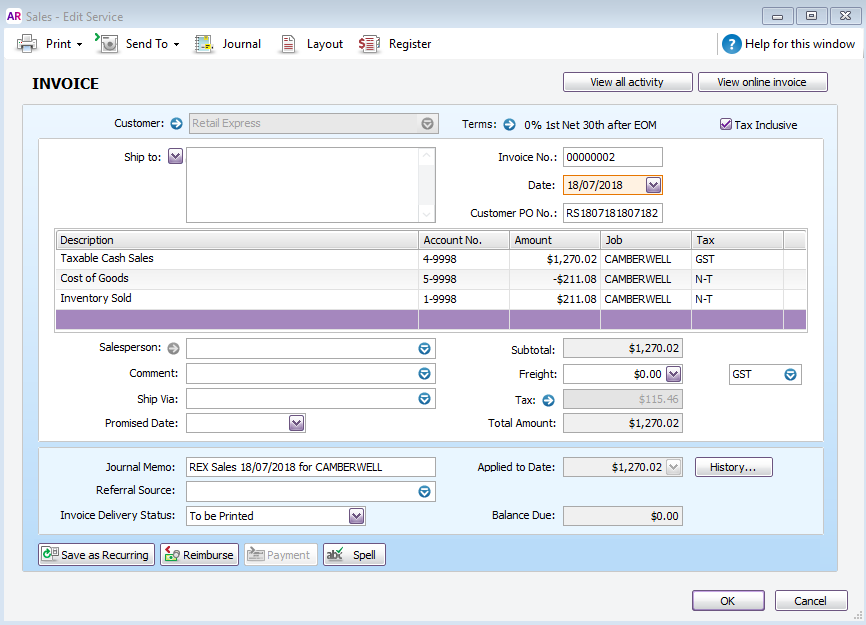Image resolution: width=866 pixels, height=625 pixels.
Task: Open the Promised Date calendar dropdown
Action: (297, 423)
